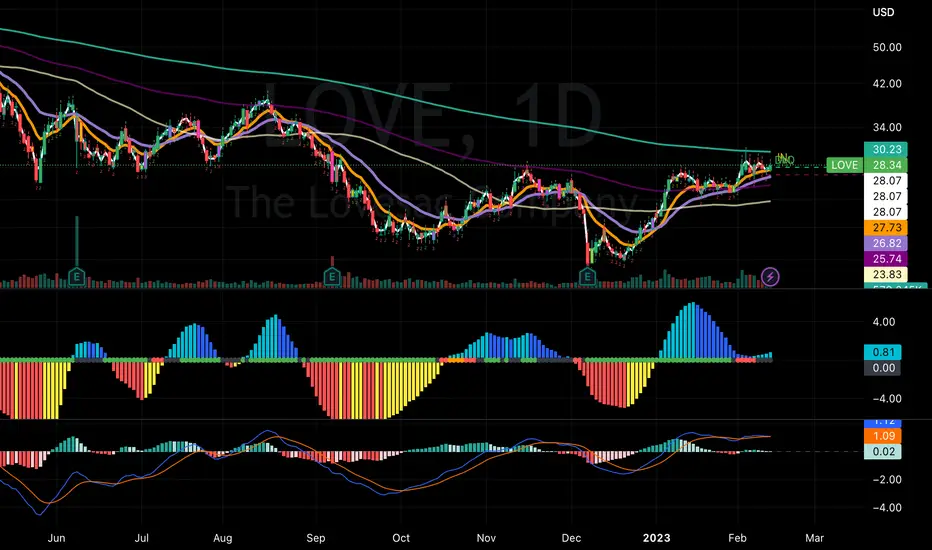932x550 pixels.
Task: Click the Dec date on time axis
Action: coord(571,538)
